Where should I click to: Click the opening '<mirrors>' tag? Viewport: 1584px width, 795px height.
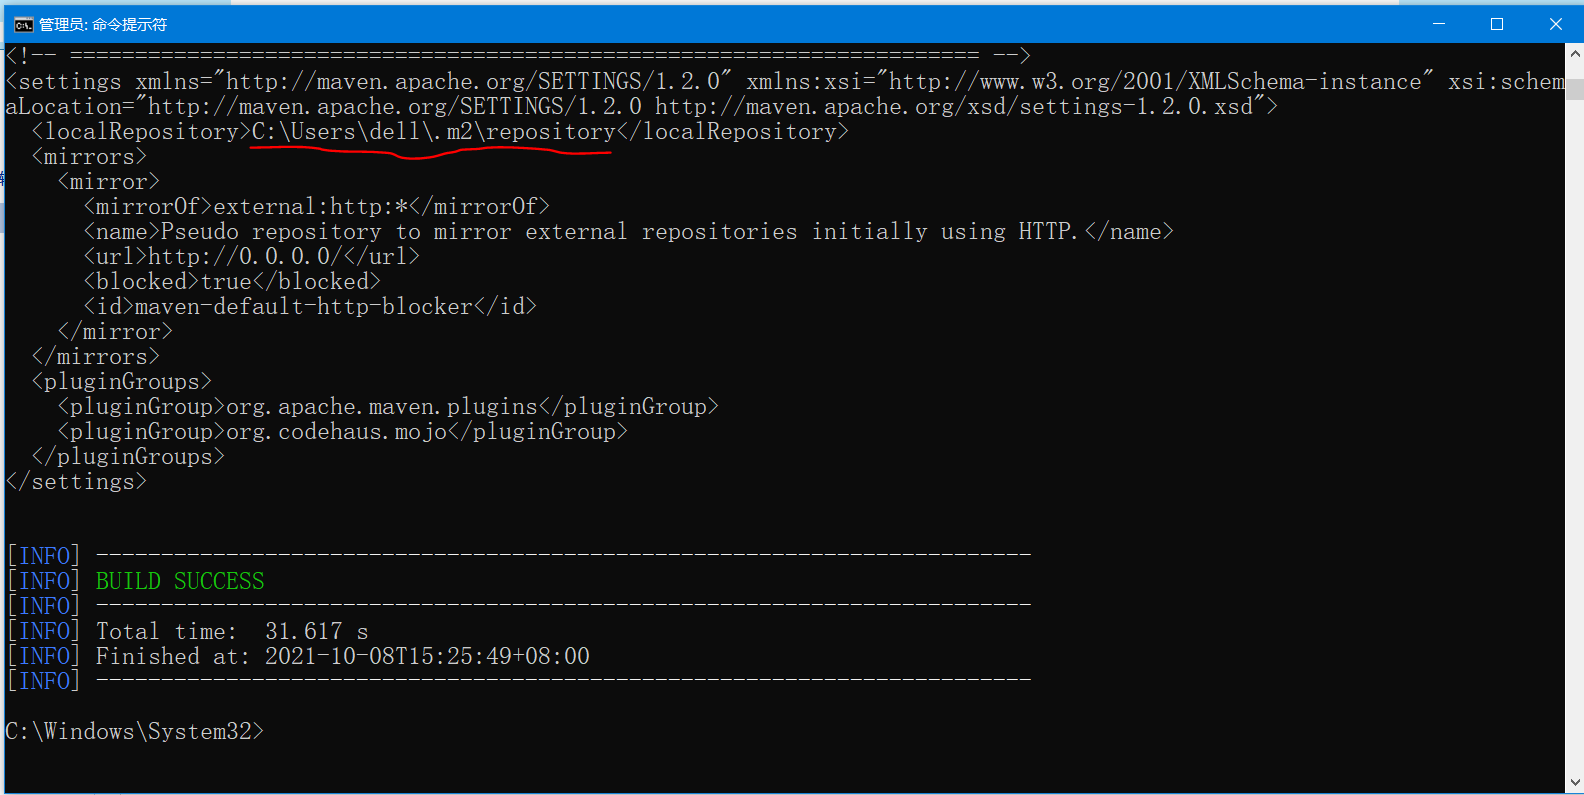point(89,156)
